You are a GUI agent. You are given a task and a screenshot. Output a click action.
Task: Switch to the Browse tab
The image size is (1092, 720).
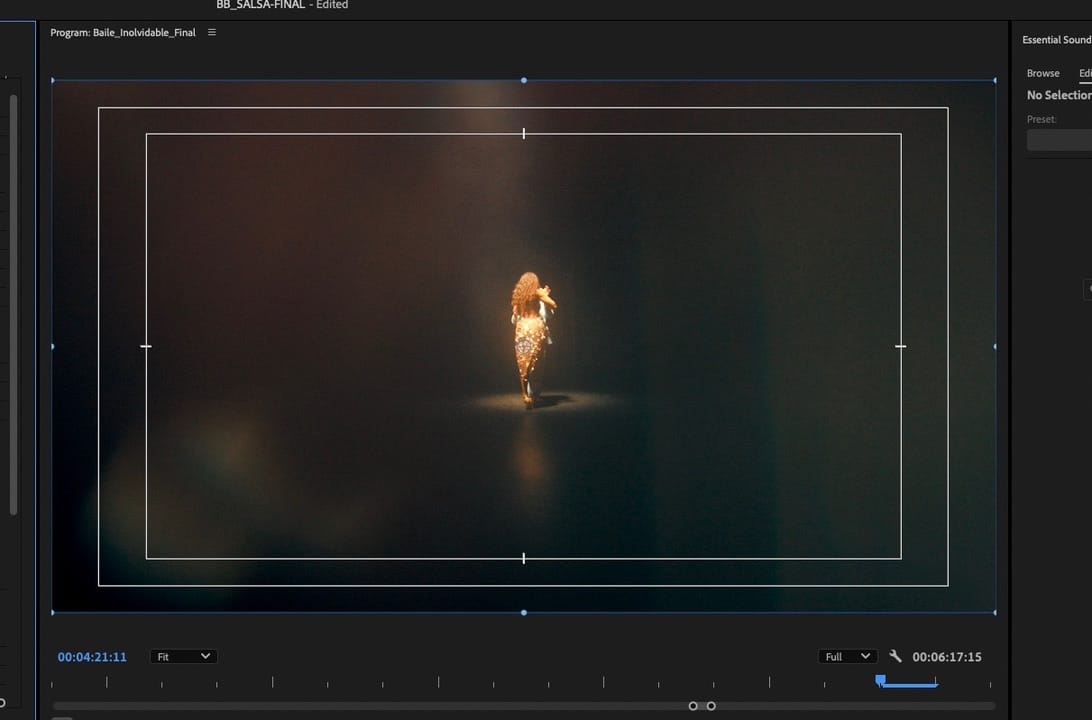[1042, 73]
